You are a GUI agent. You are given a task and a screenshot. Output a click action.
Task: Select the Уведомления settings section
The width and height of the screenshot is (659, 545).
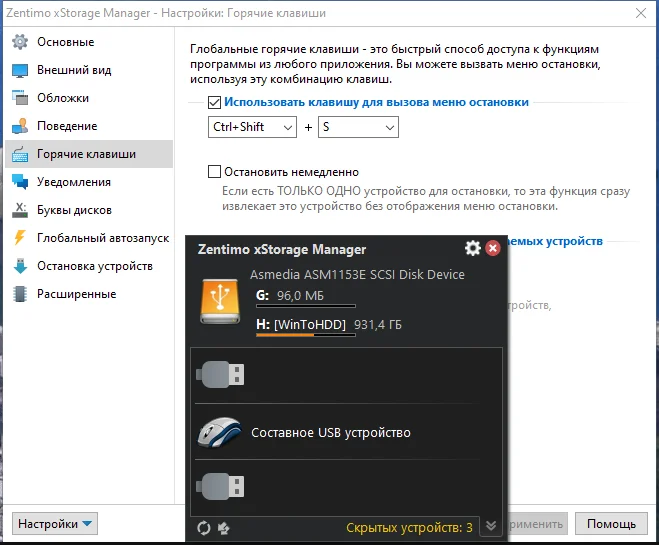[89, 182]
